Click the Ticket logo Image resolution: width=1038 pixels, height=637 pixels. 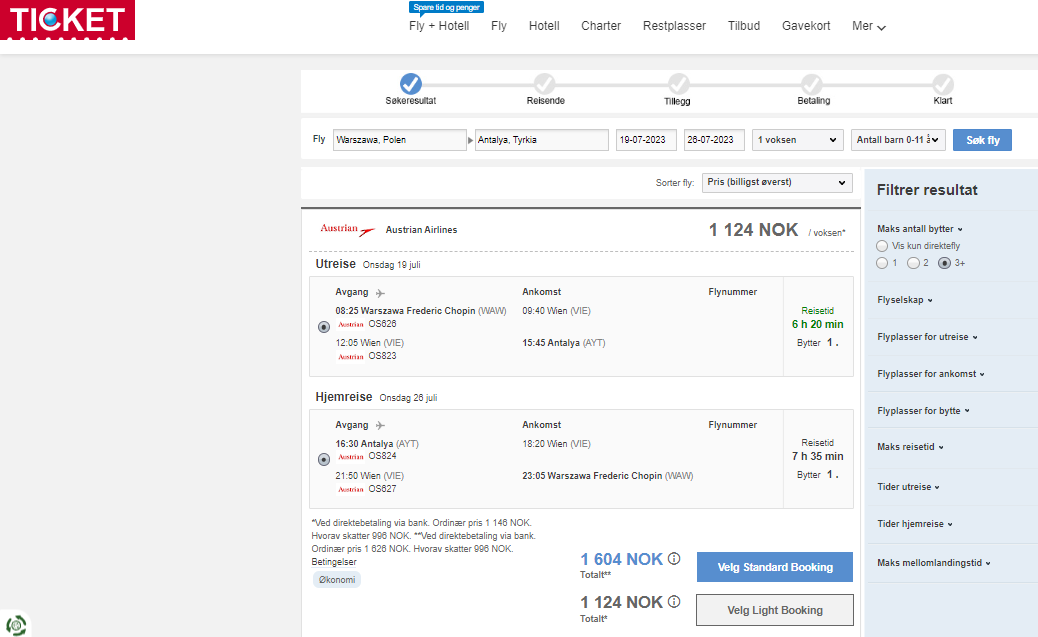point(67,20)
